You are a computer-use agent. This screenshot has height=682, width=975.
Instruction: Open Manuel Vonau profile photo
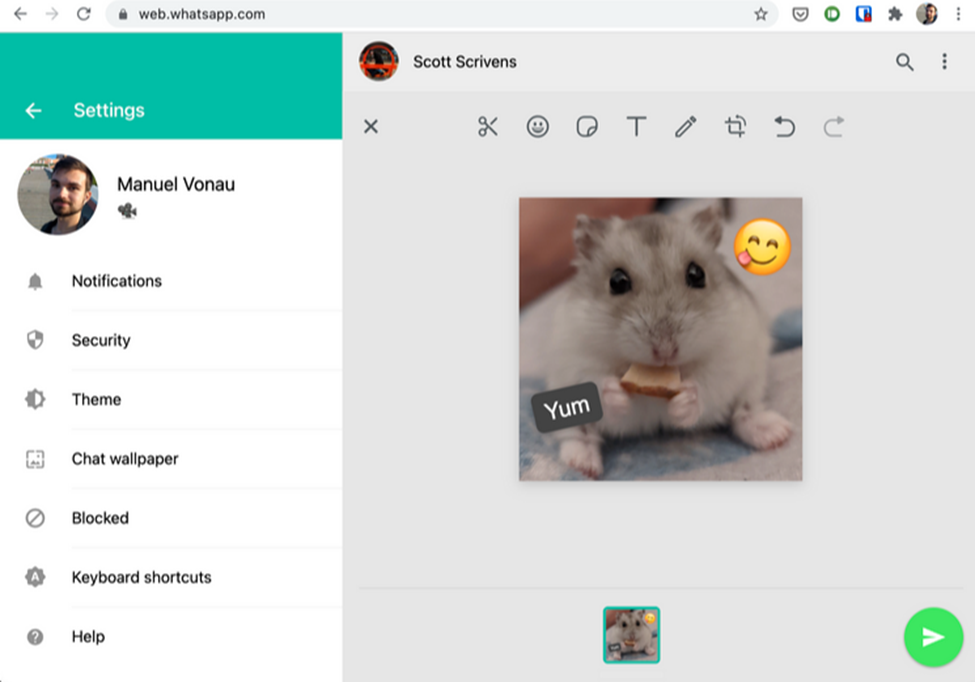(58, 195)
